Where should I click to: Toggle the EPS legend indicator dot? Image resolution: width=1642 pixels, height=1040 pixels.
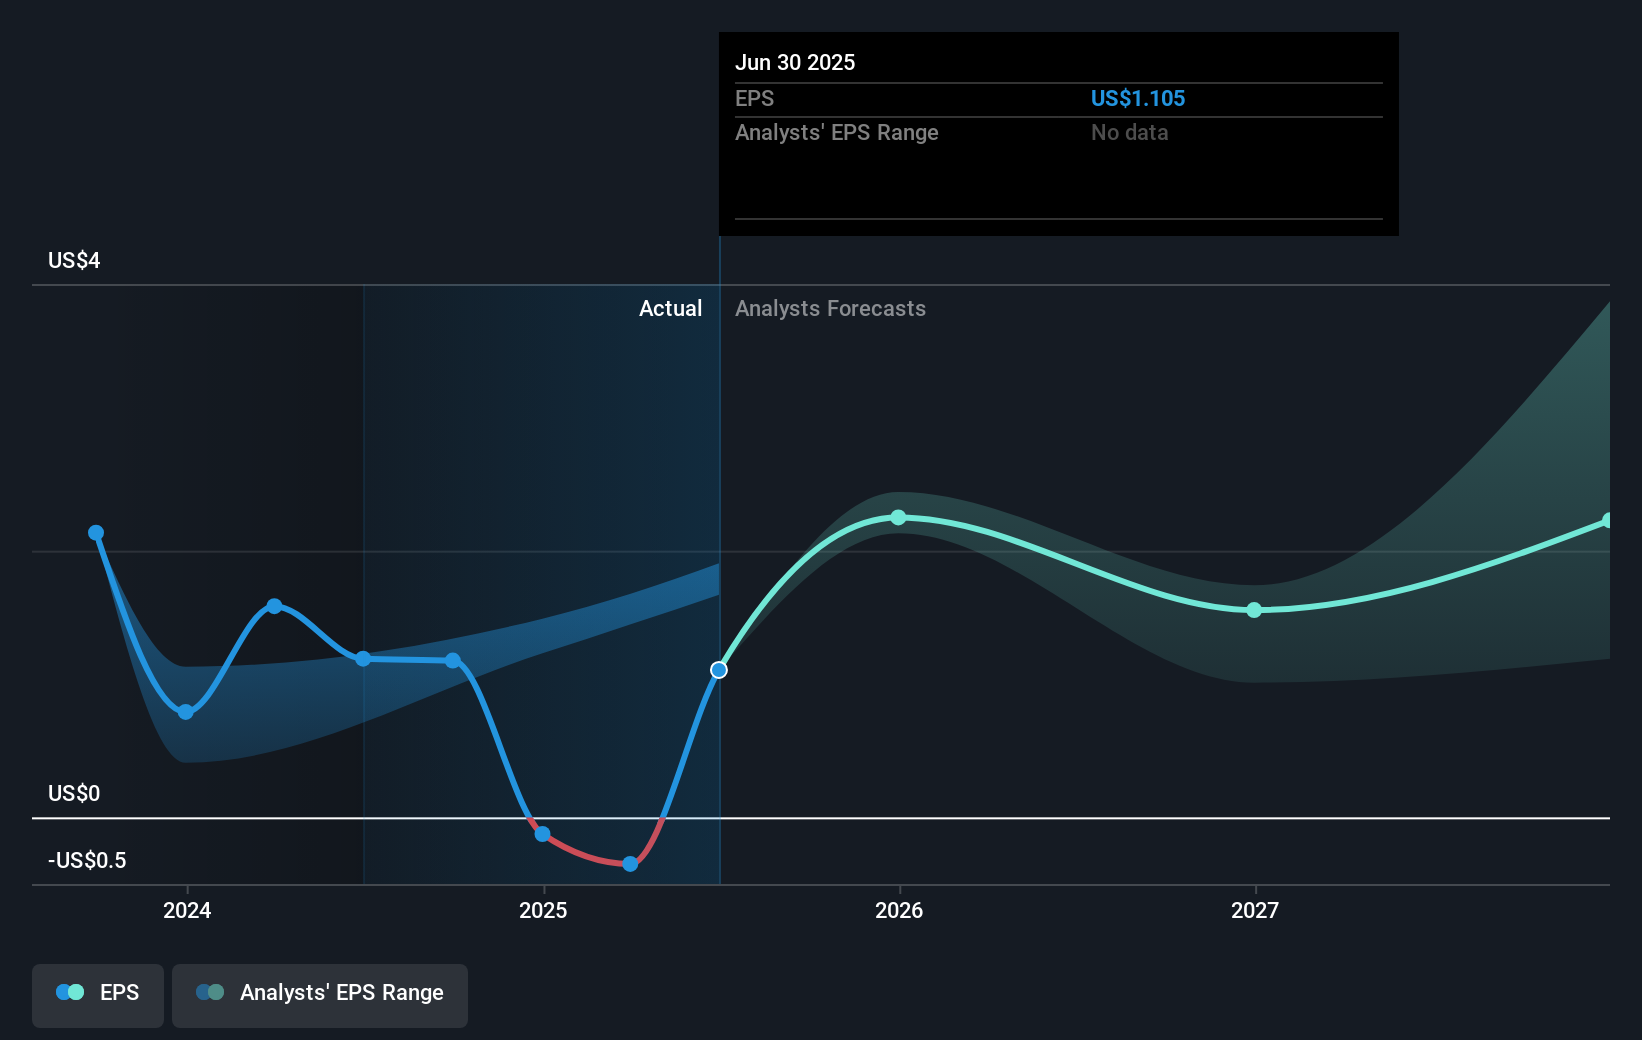tap(70, 992)
